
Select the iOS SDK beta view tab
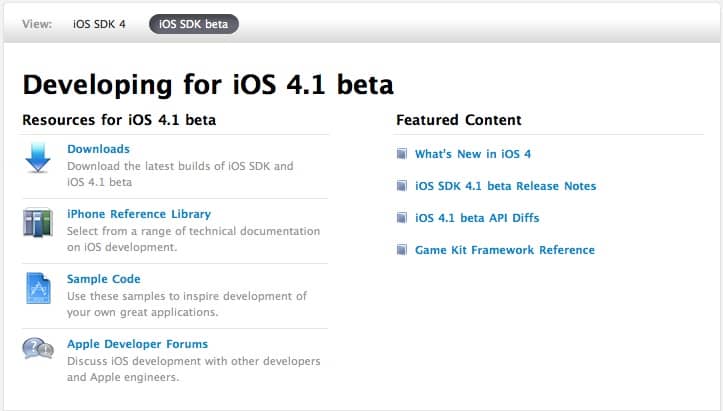coord(193,24)
